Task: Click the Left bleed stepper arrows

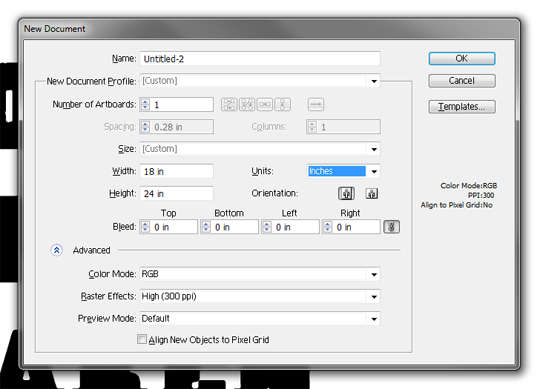Action: point(267,227)
